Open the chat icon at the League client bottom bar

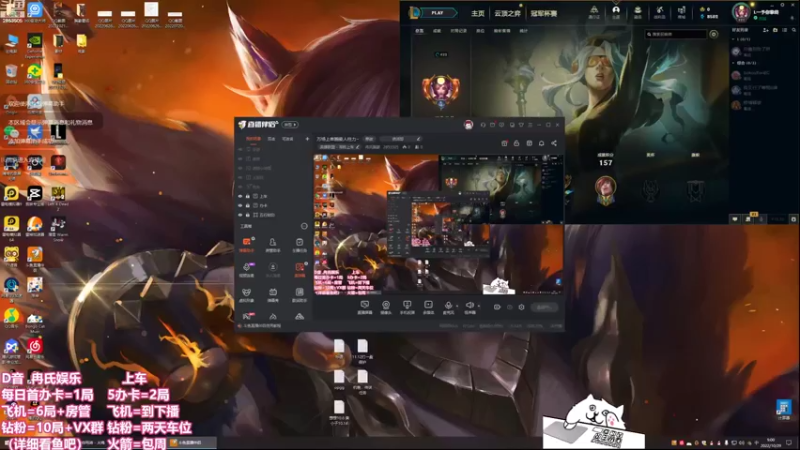pos(735,219)
